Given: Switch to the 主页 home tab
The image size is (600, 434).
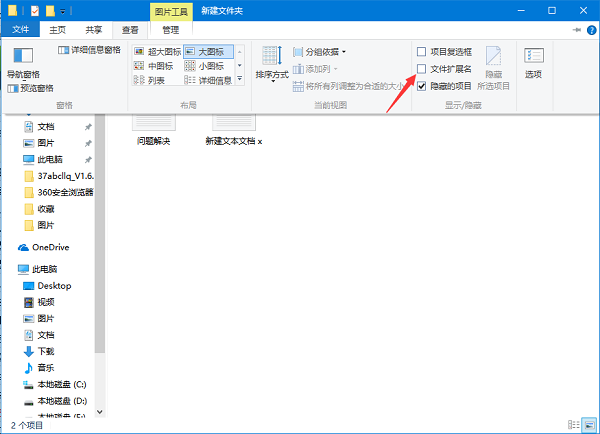Looking at the screenshot, I should click(57, 30).
